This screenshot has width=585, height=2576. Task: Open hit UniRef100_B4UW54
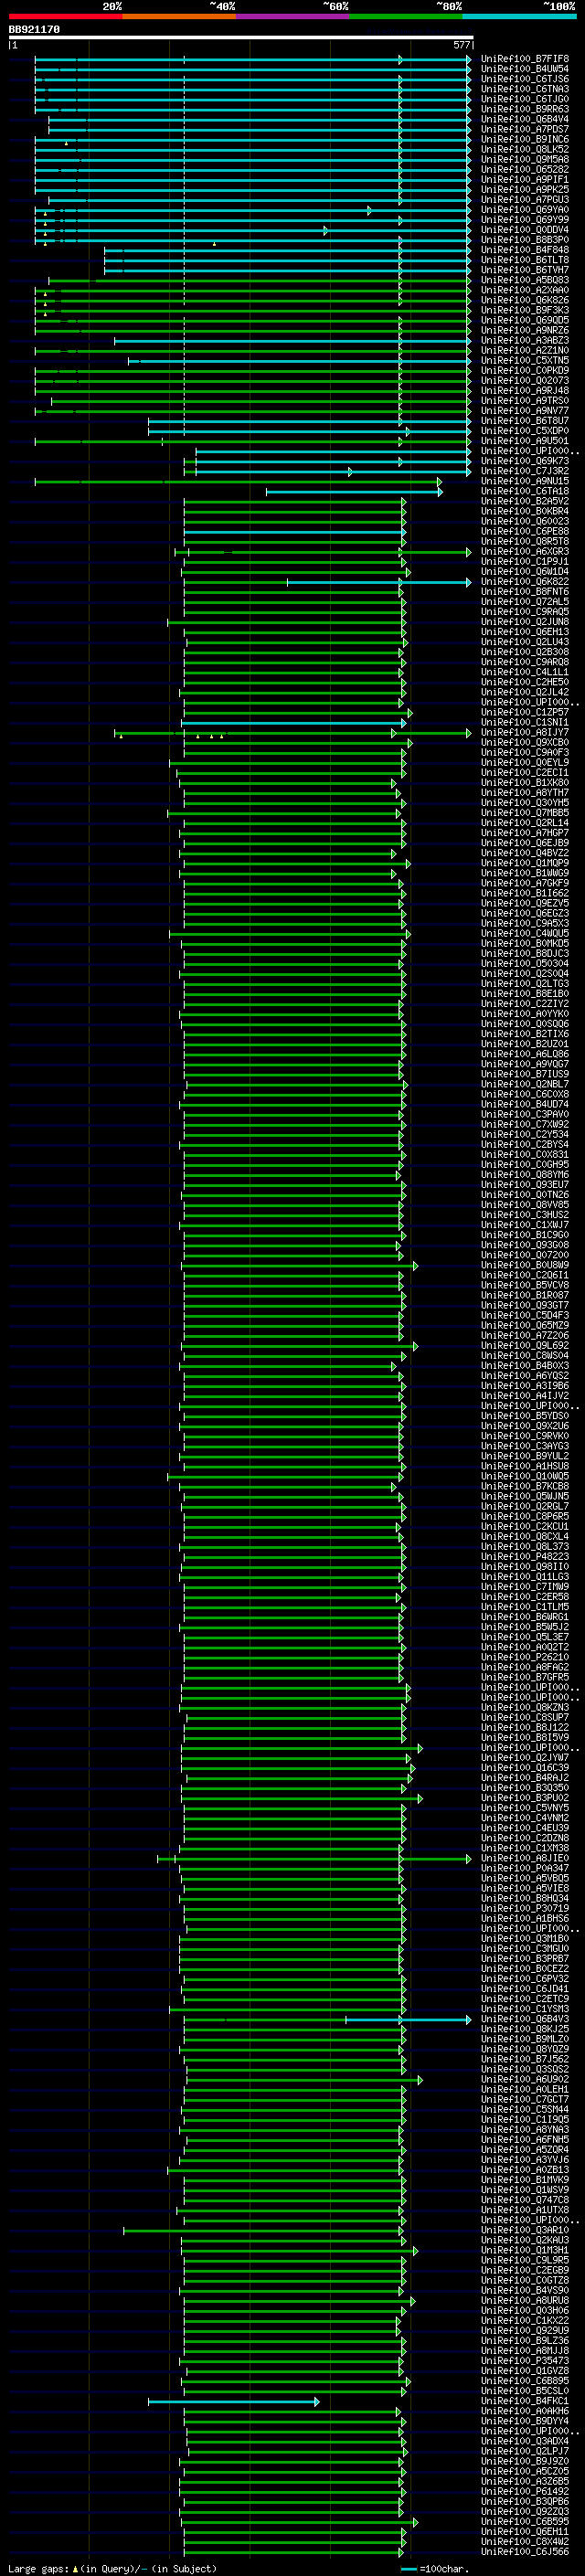525,69
